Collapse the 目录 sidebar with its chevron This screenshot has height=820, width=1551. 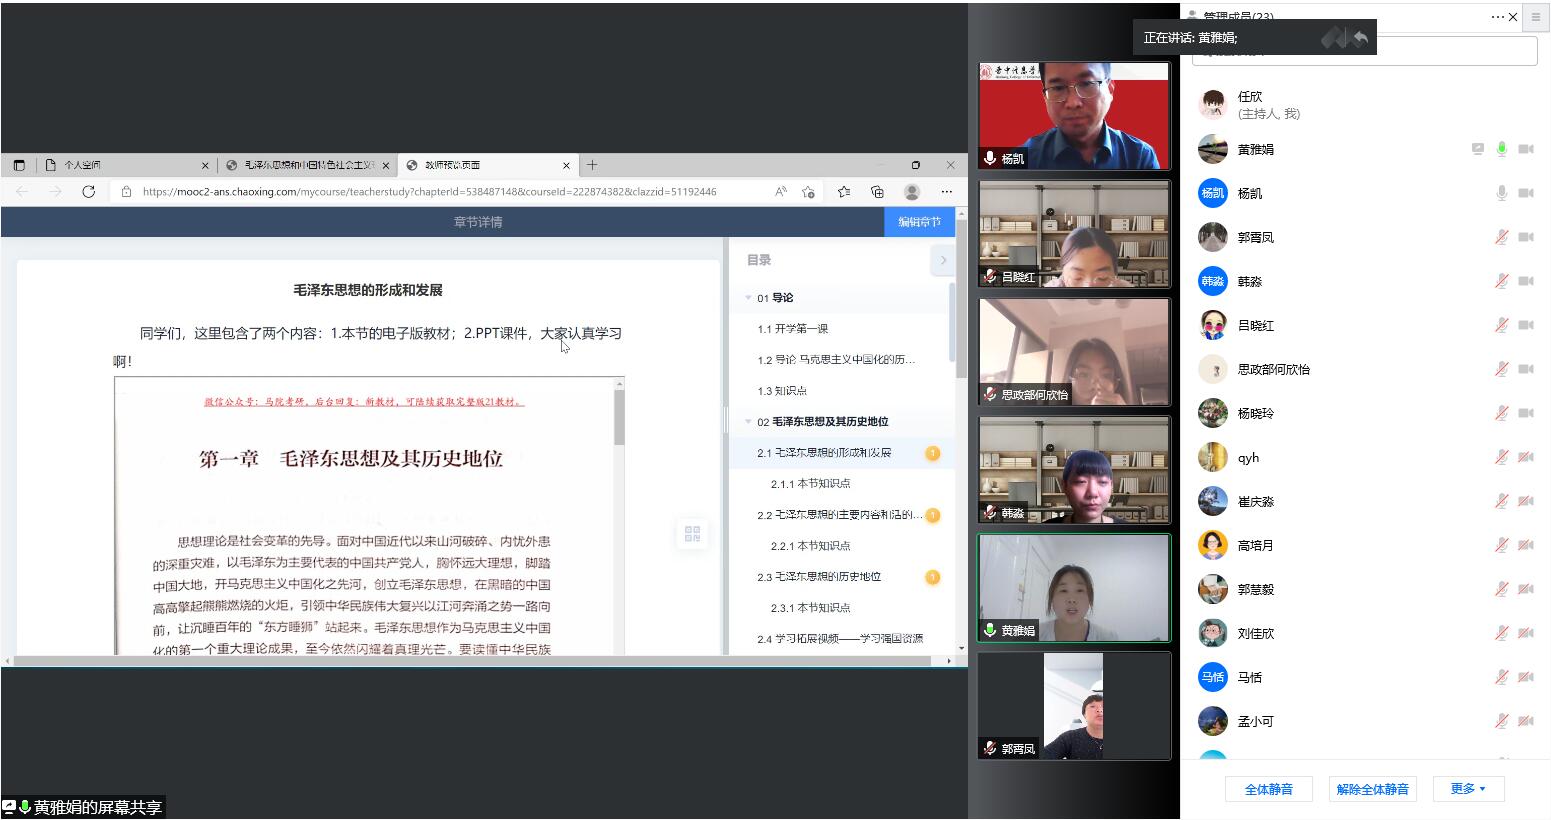(941, 259)
